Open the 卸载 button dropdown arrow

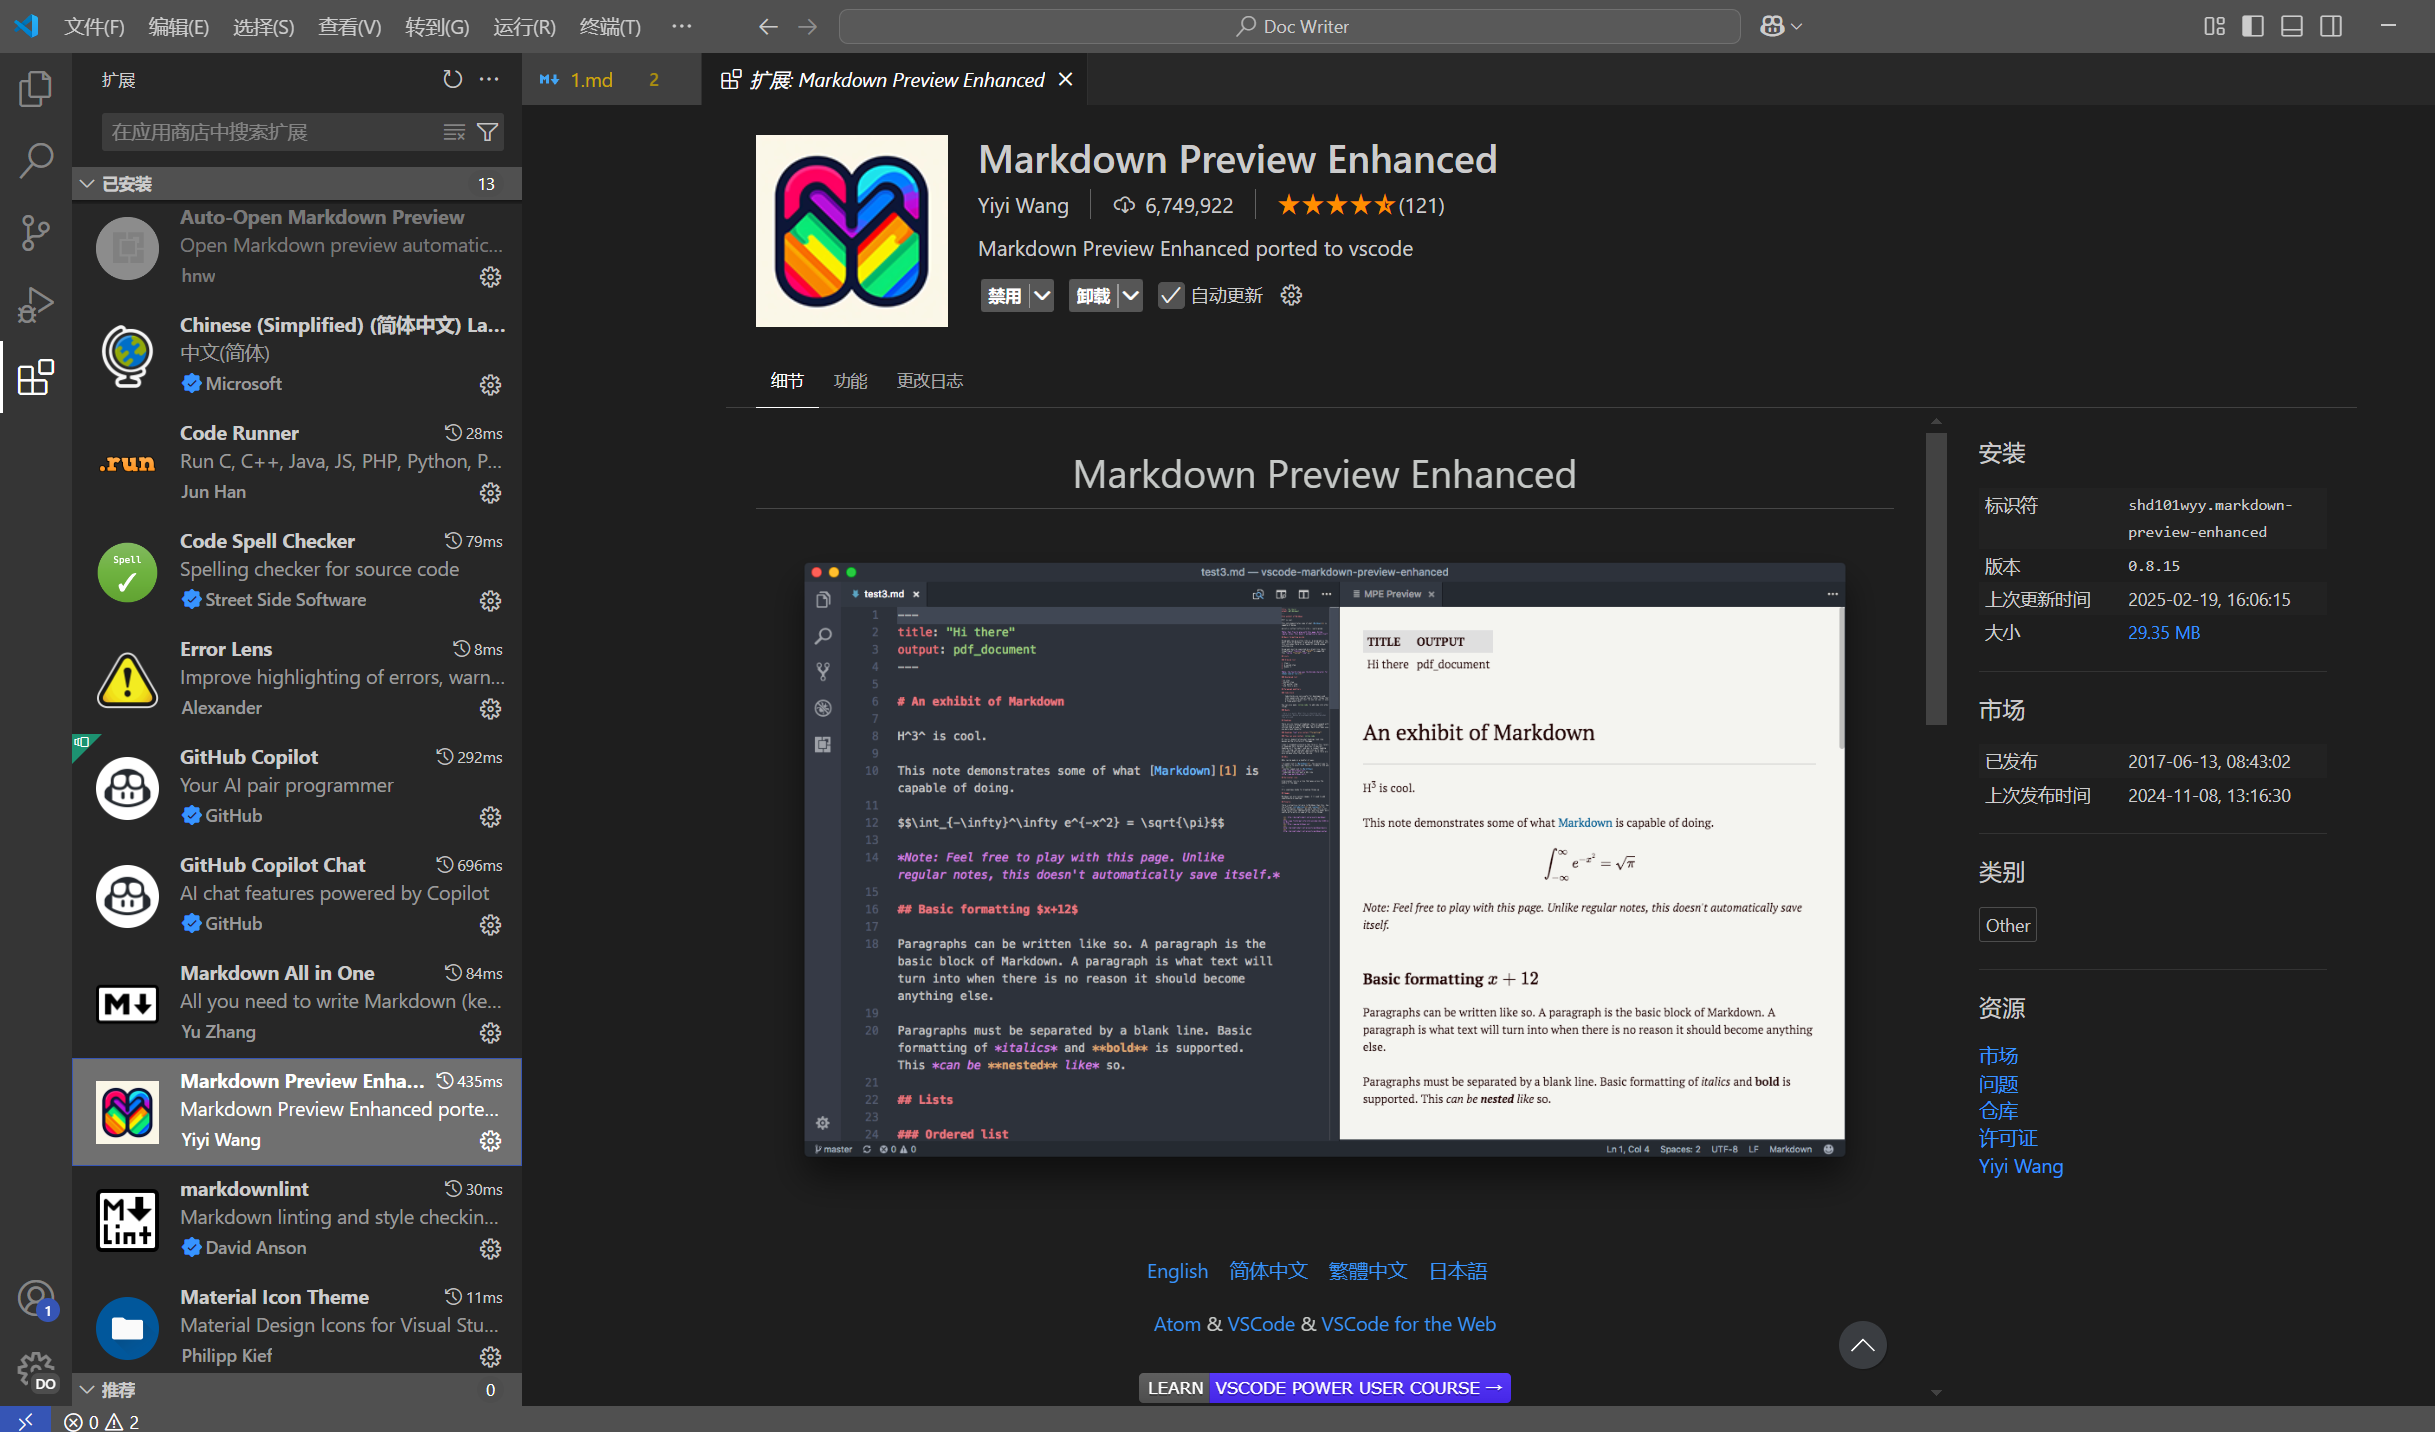[x=1130, y=295]
